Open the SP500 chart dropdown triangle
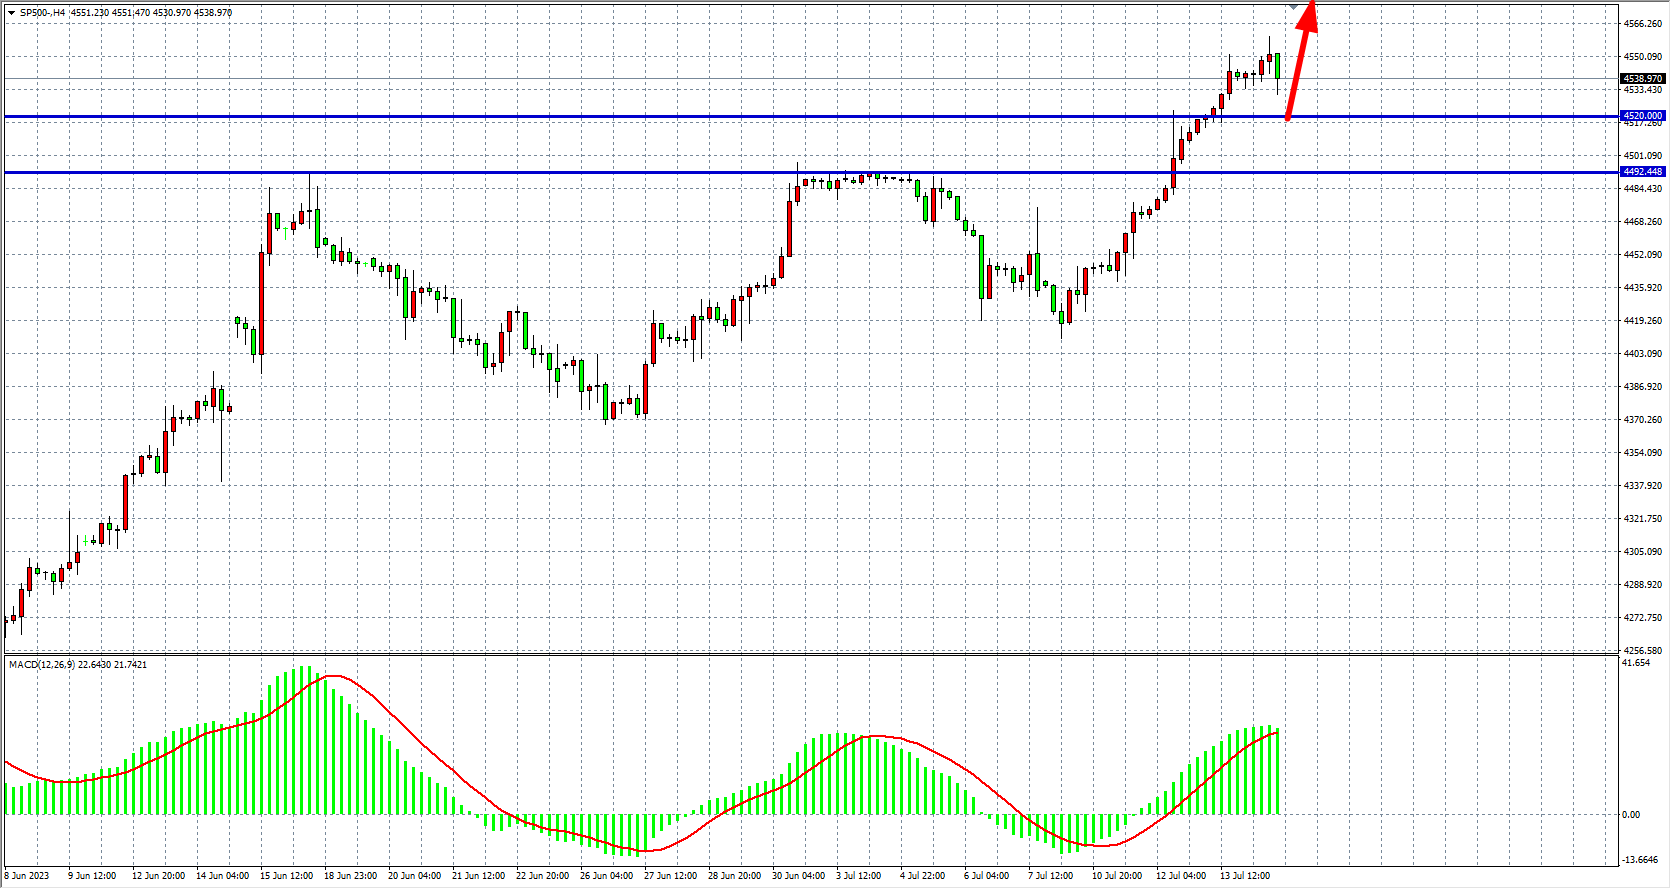 pos(11,13)
